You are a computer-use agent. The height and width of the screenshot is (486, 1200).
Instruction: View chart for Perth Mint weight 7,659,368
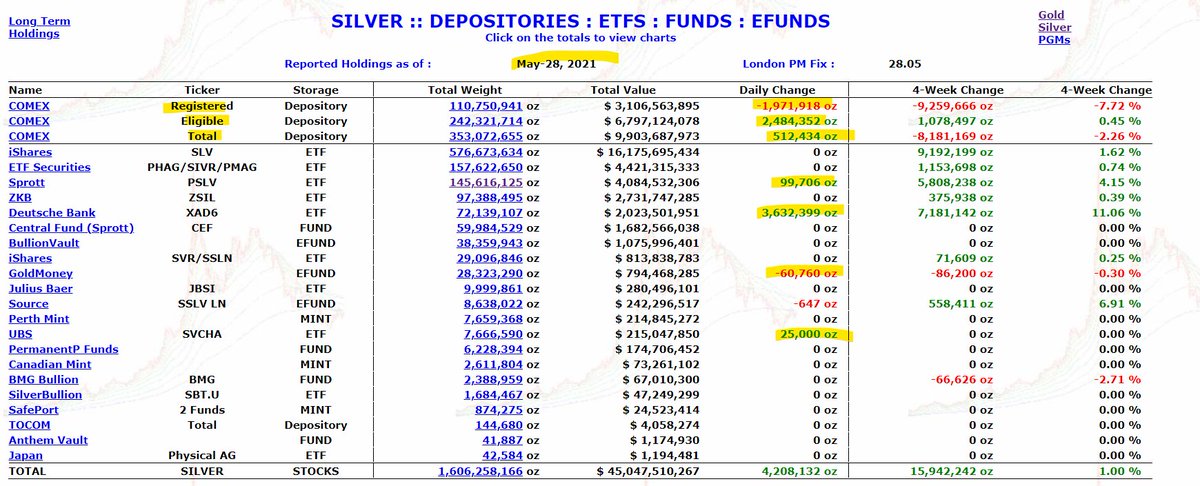pos(493,319)
